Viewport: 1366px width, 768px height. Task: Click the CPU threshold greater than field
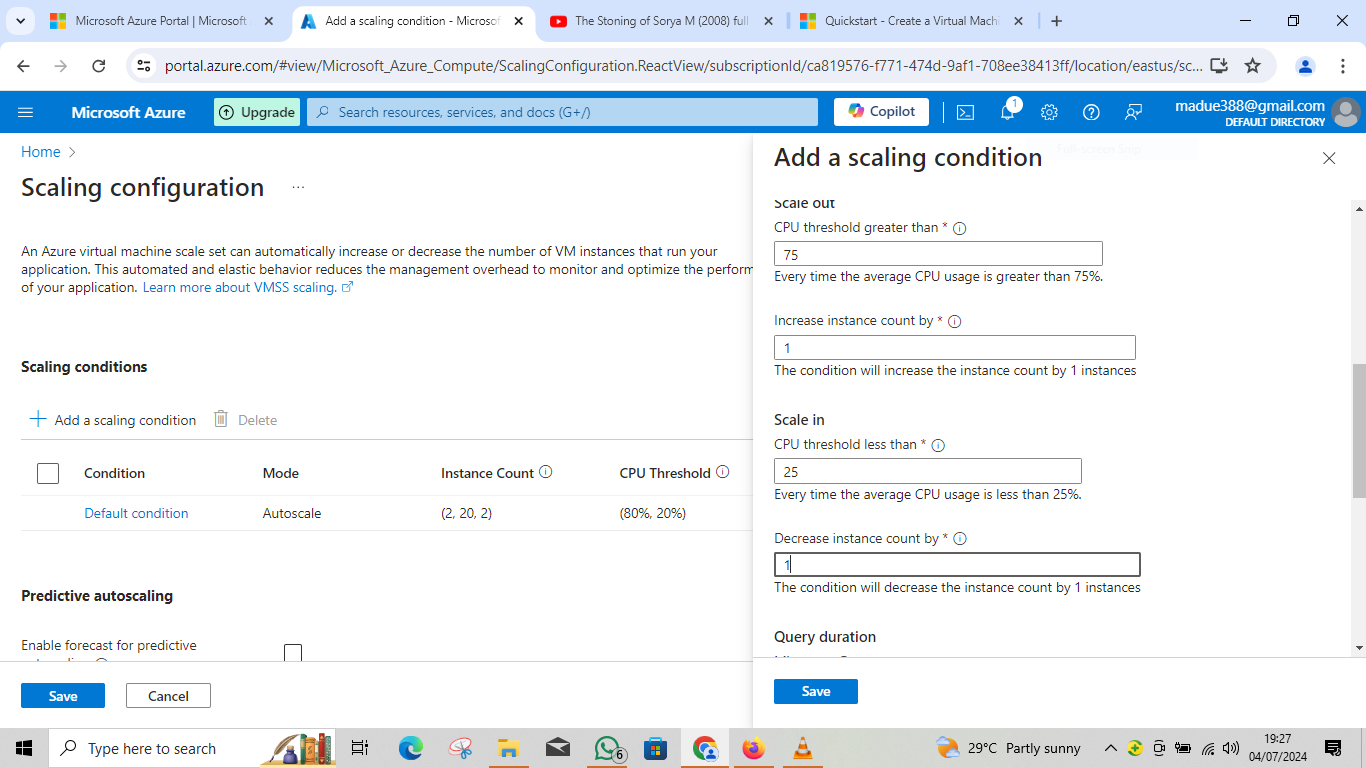coord(938,254)
